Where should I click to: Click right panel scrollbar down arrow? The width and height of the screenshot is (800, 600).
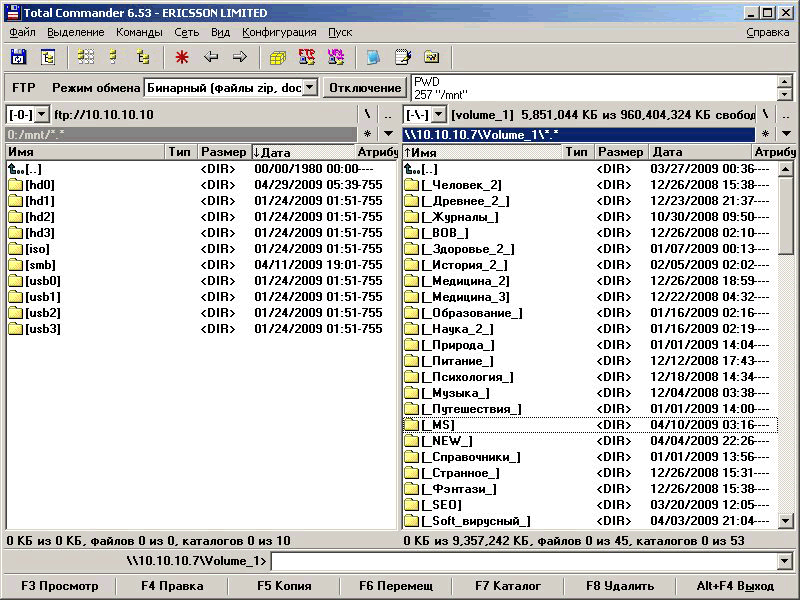click(x=786, y=521)
